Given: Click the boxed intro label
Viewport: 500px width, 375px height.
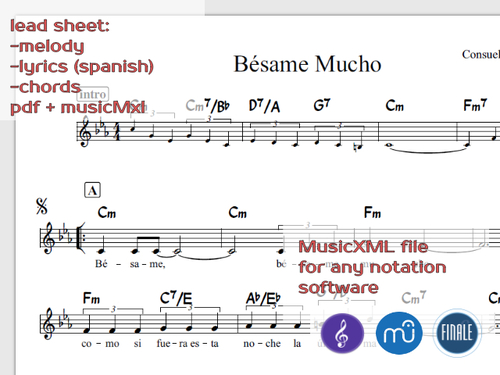Looking at the screenshot, I should click(x=93, y=94).
